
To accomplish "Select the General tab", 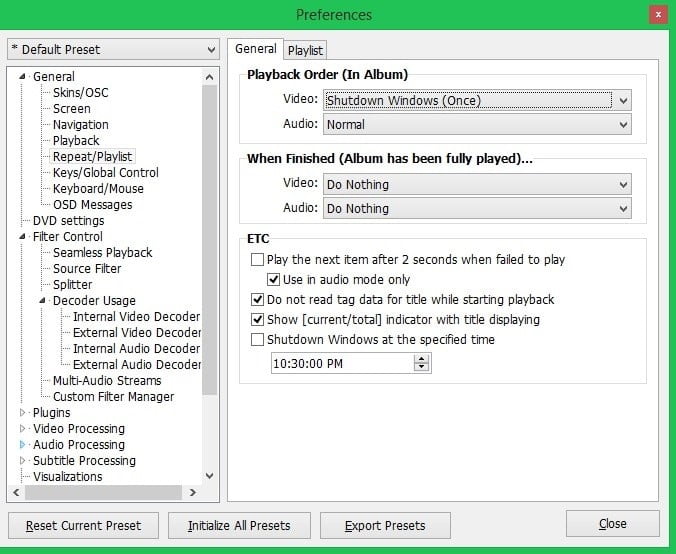I will [x=255, y=49].
